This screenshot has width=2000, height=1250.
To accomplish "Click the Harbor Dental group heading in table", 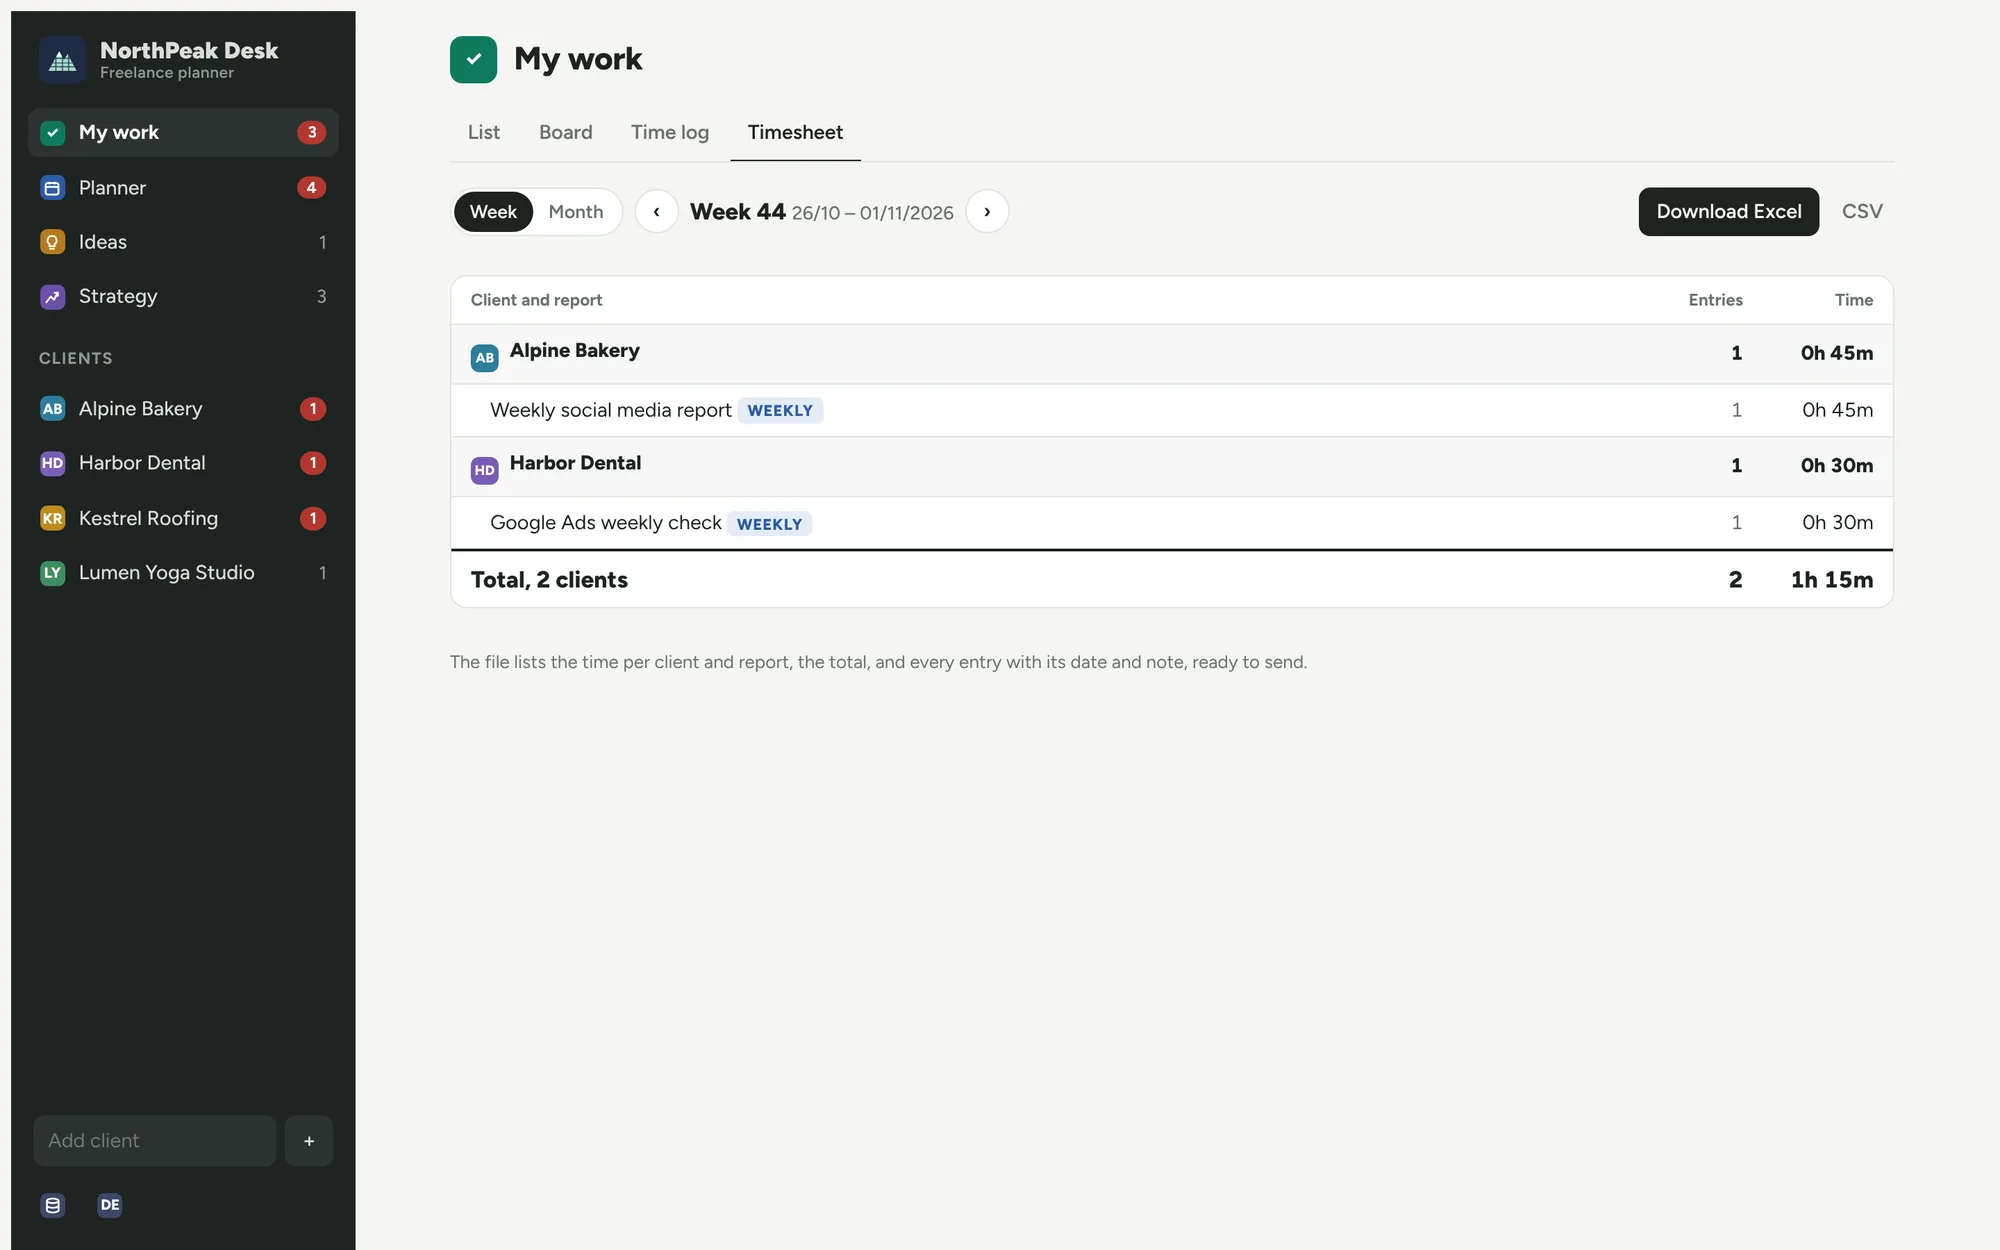I will (575, 463).
